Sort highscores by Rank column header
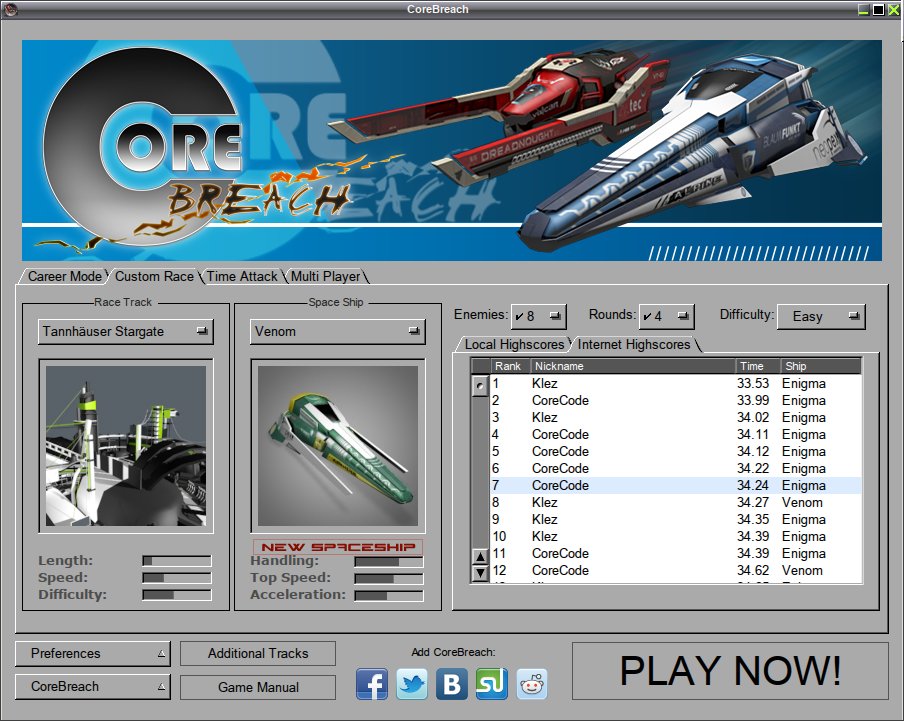 pyautogui.click(x=510, y=366)
